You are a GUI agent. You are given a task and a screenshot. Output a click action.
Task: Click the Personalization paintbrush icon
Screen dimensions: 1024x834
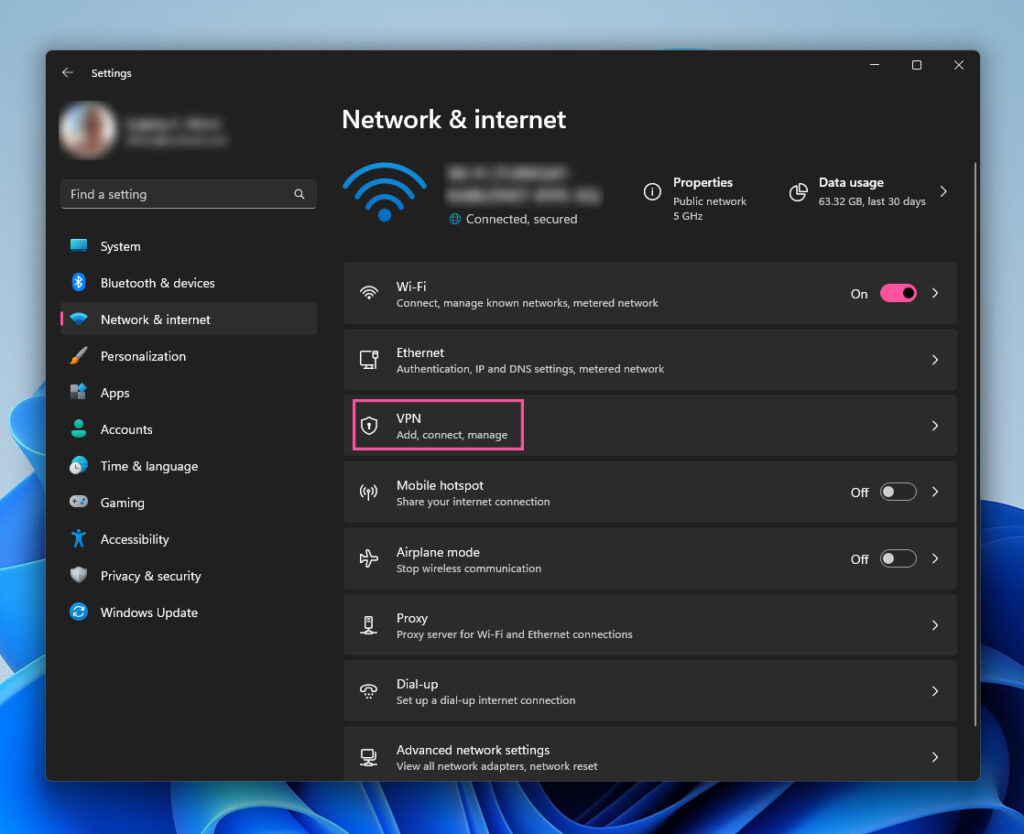coord(79,356)
